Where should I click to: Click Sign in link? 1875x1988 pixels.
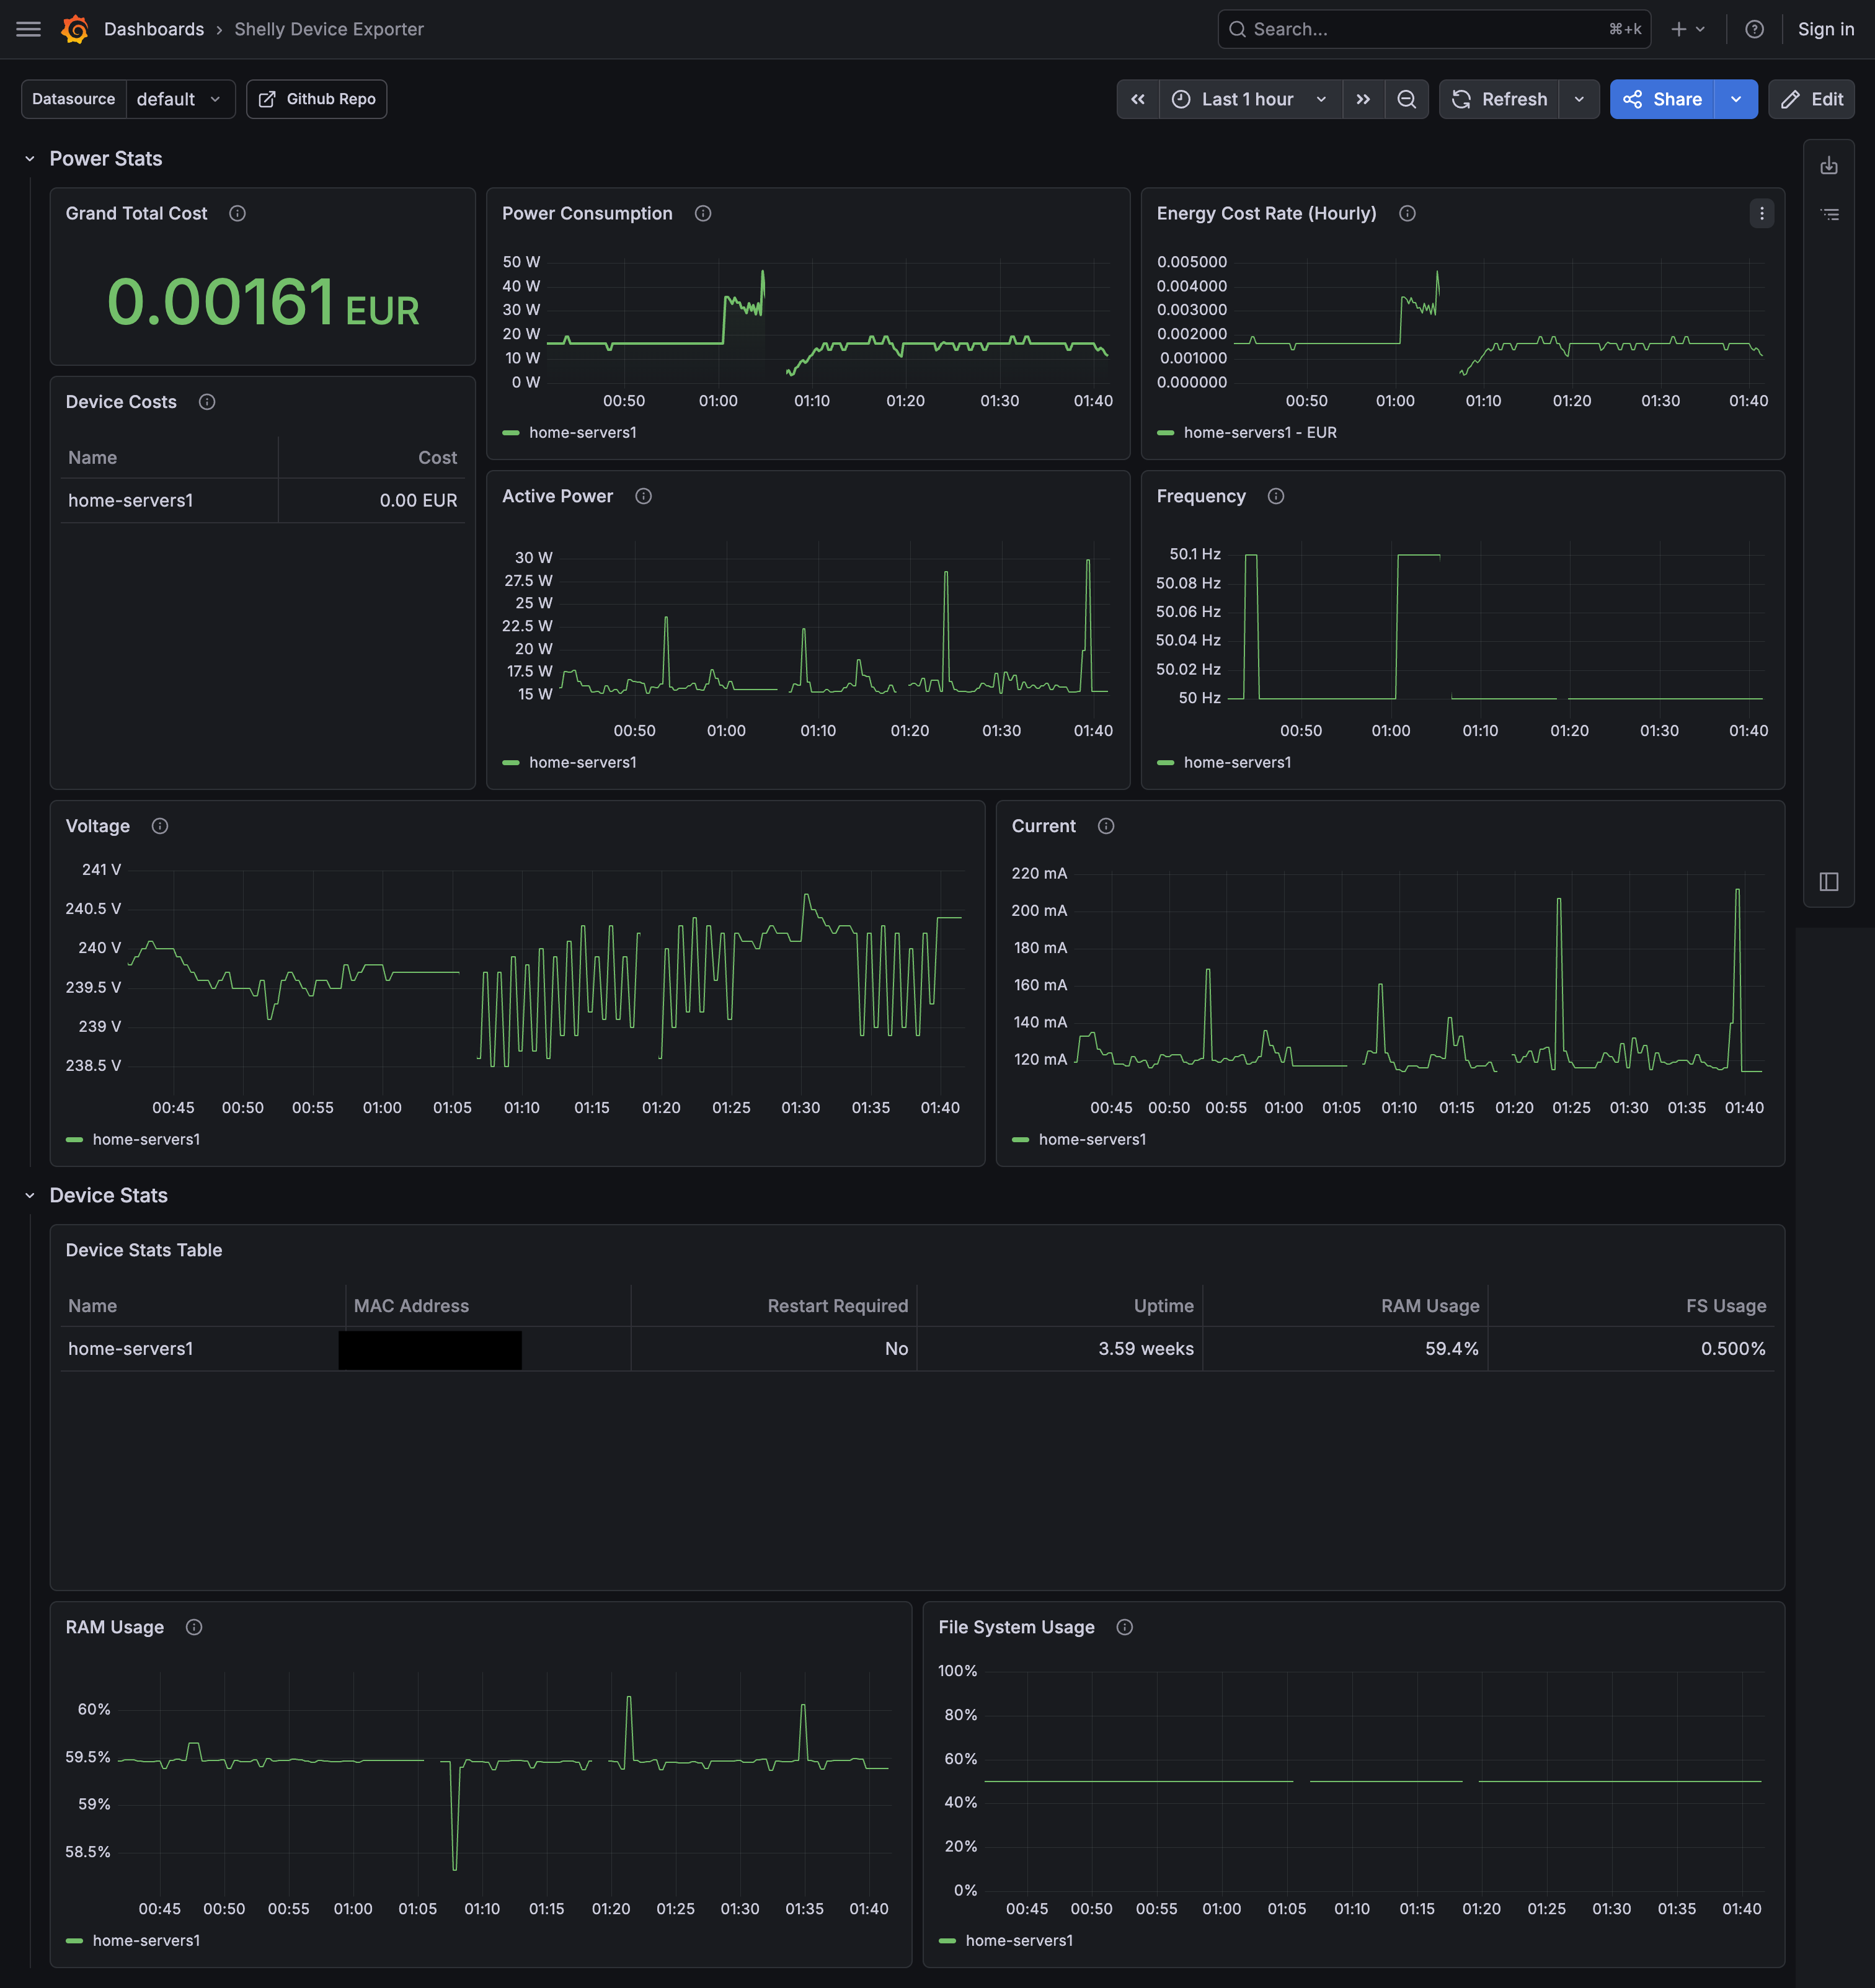coord(1825,29)
